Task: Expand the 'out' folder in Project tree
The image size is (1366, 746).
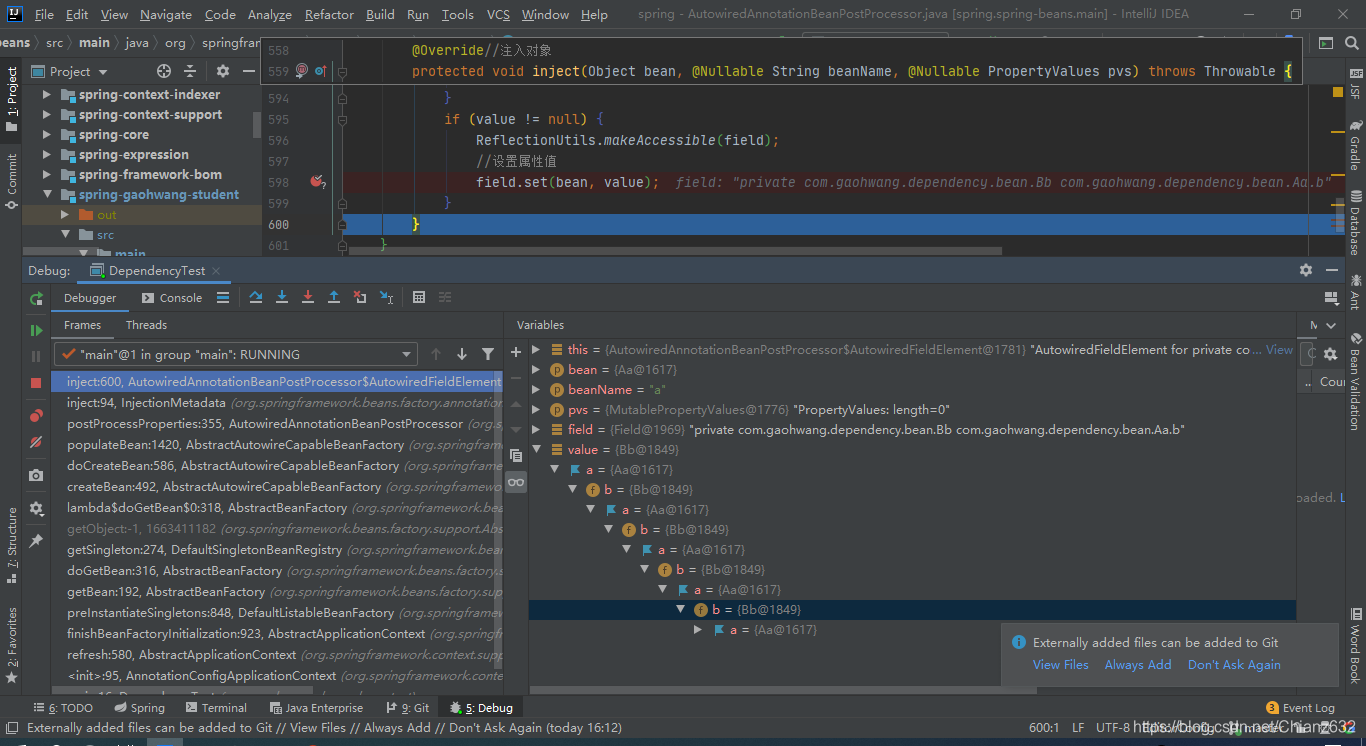Action: (x=65, y=215)
